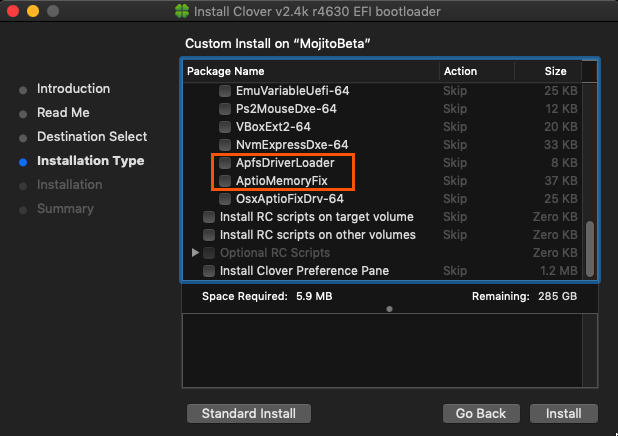Viewport: 618px width, 436px height.
Task: Click the 37 KB size value
Action: [560, 181]
